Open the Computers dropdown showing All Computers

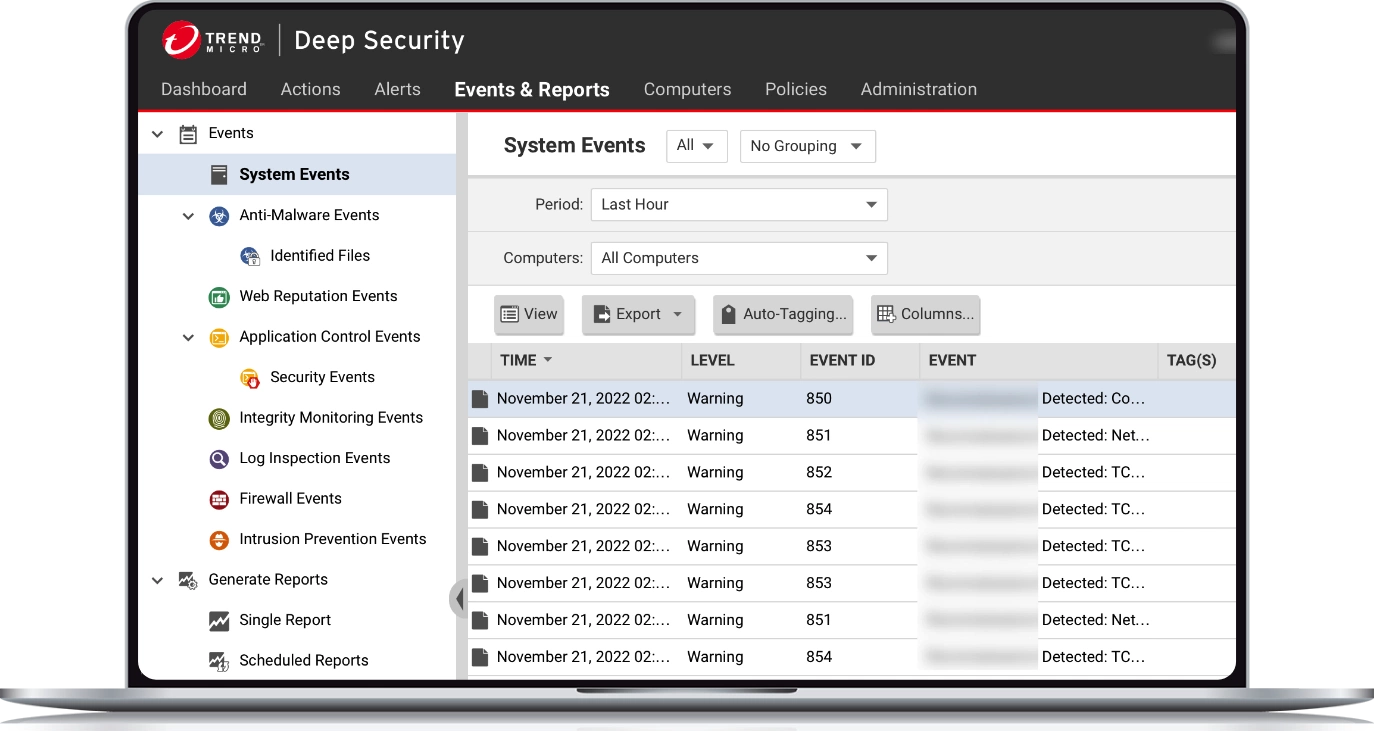click(738, 258)
